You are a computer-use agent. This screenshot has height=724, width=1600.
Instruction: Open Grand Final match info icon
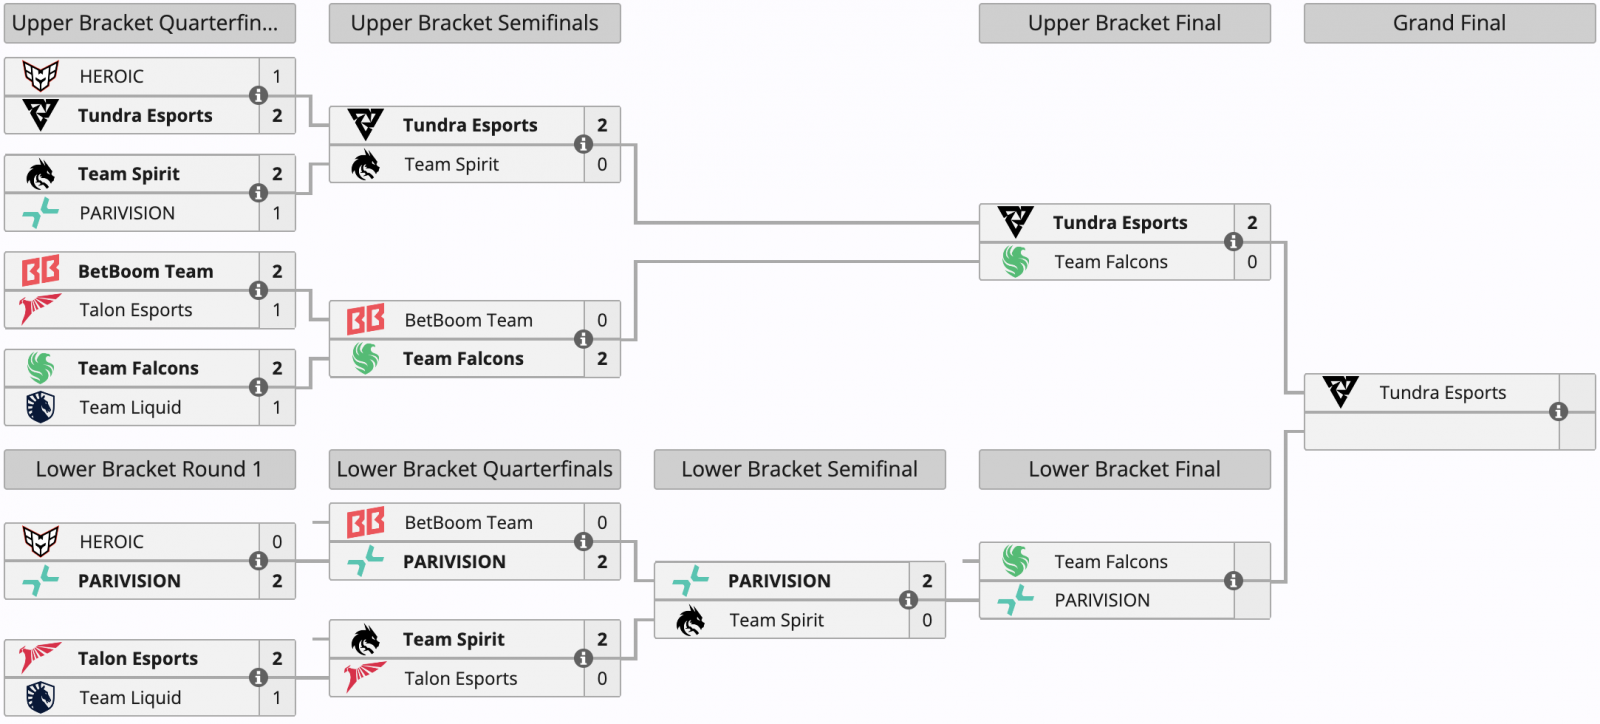click(1558, 411)
